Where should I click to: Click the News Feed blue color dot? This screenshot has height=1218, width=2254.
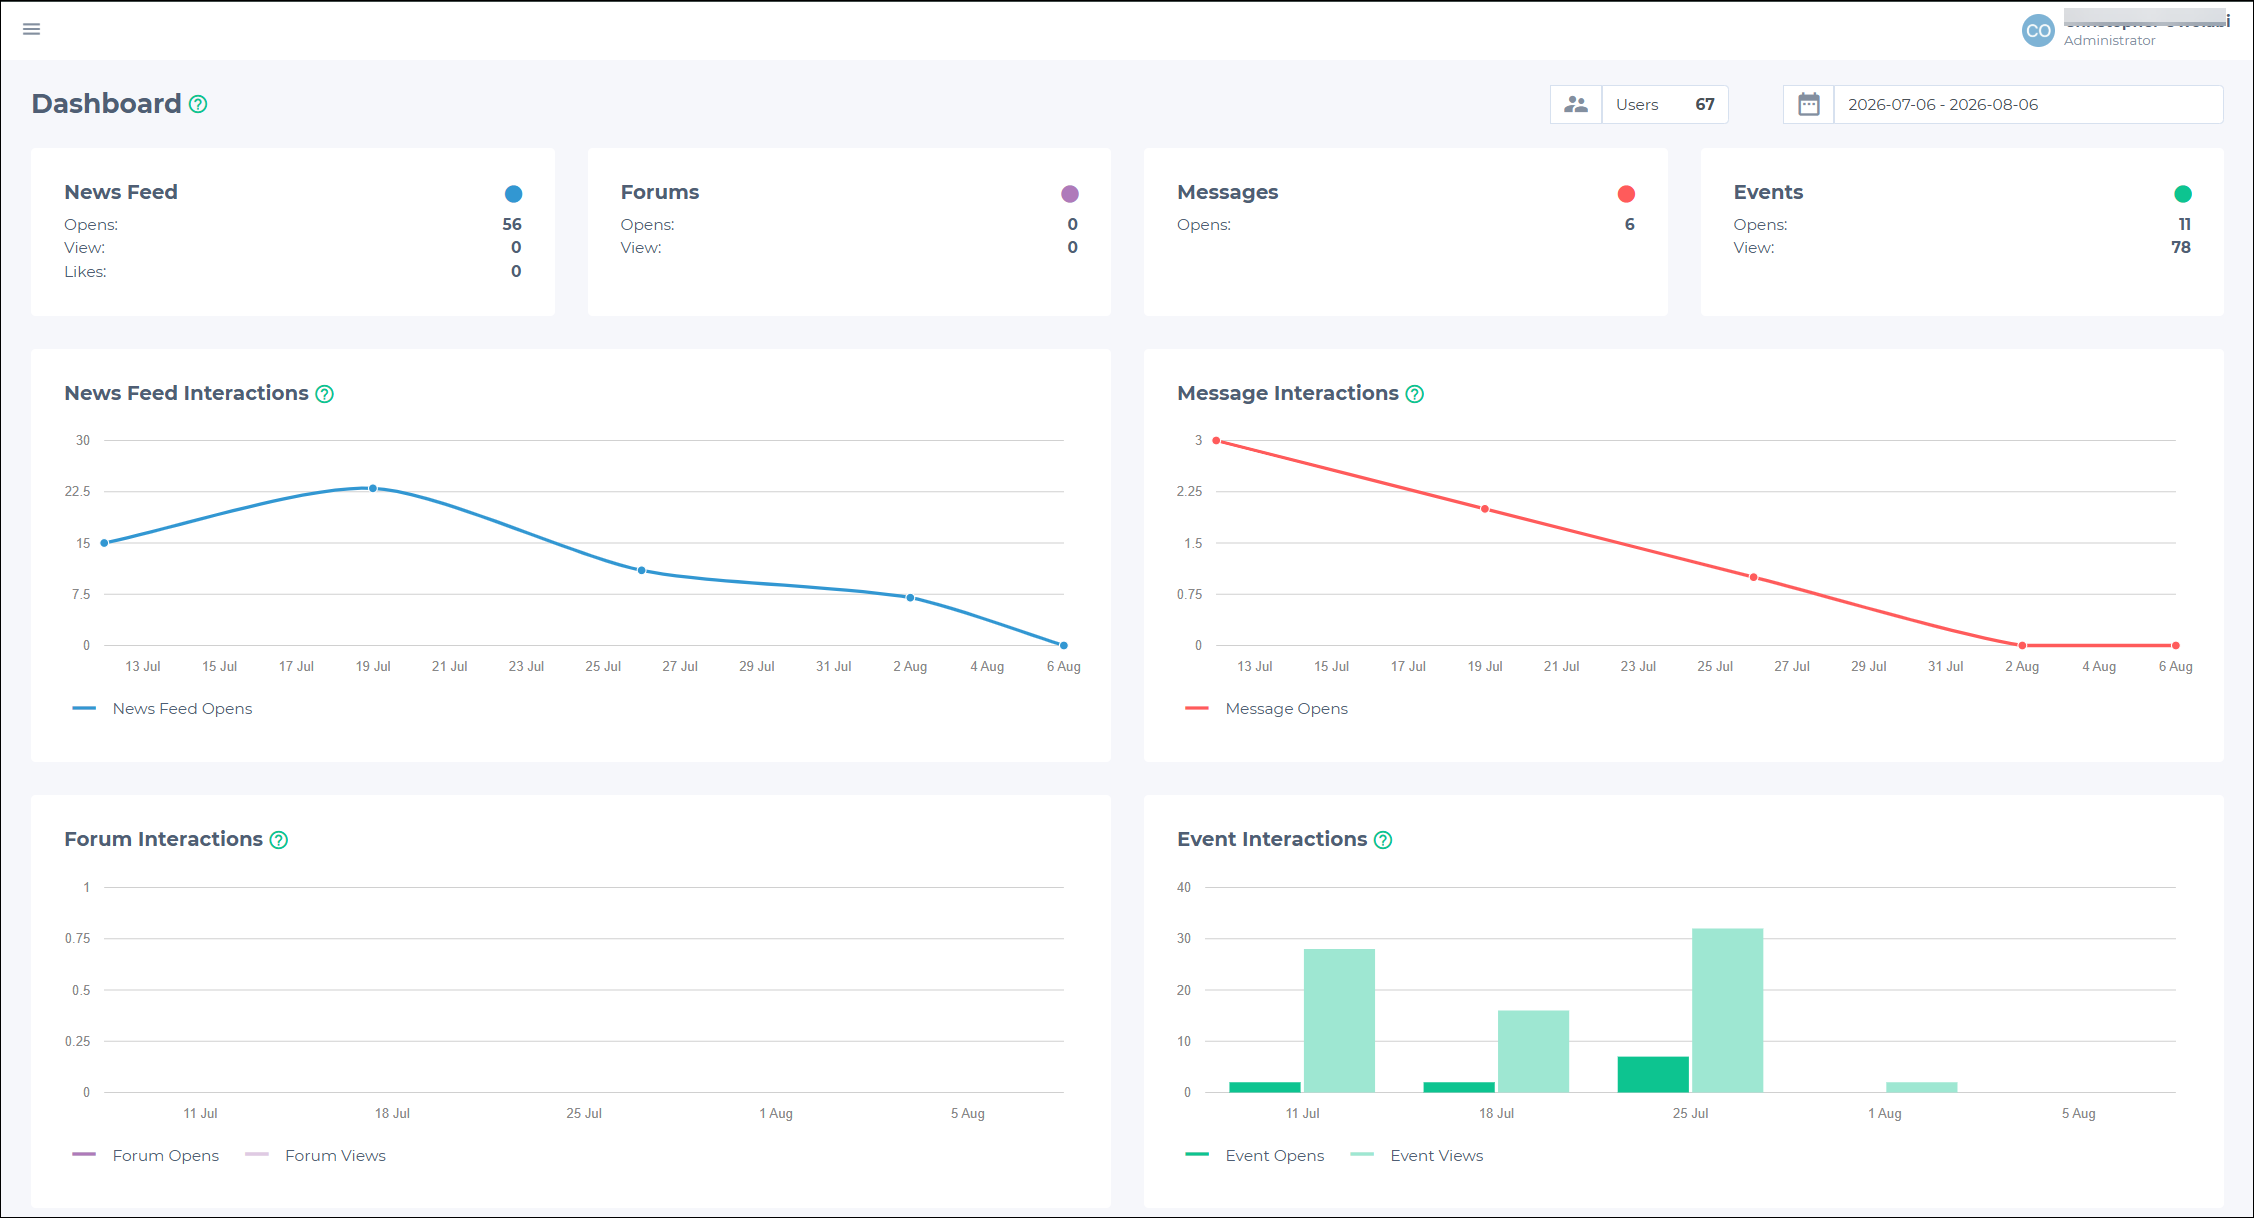pyautogui.click(x=513, y=194)
